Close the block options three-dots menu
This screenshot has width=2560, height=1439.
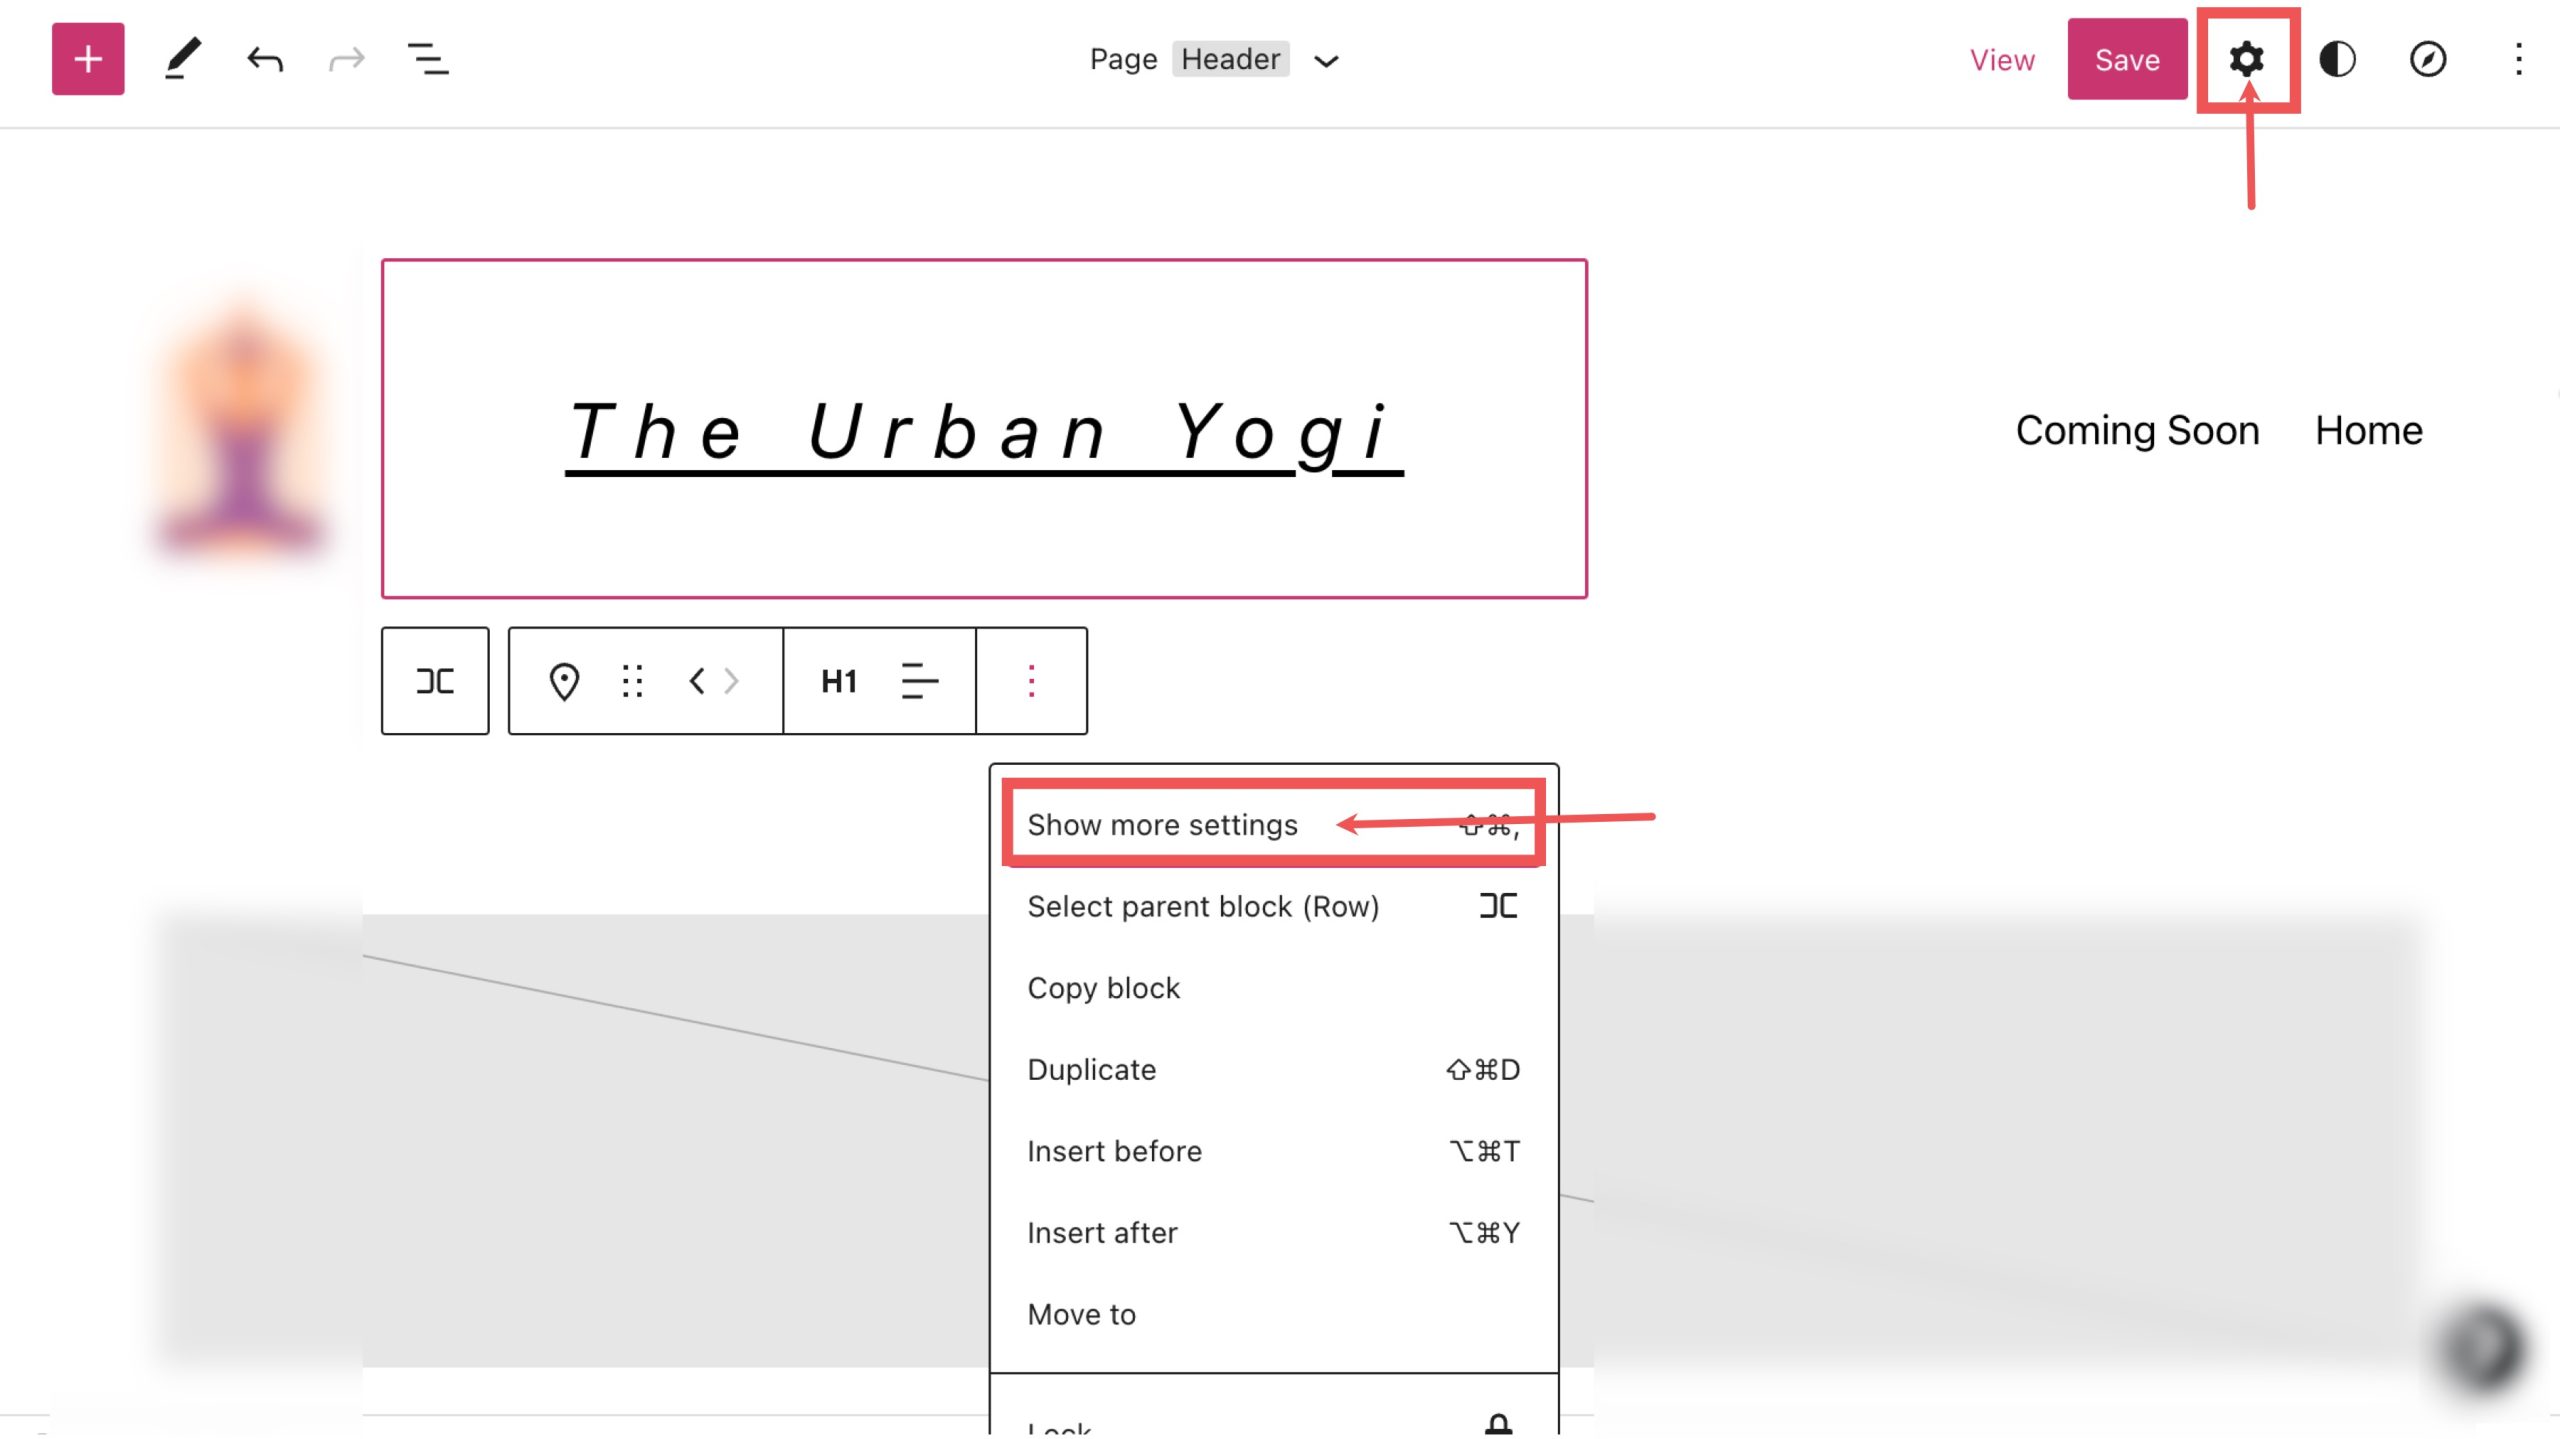pos(1031,681)
